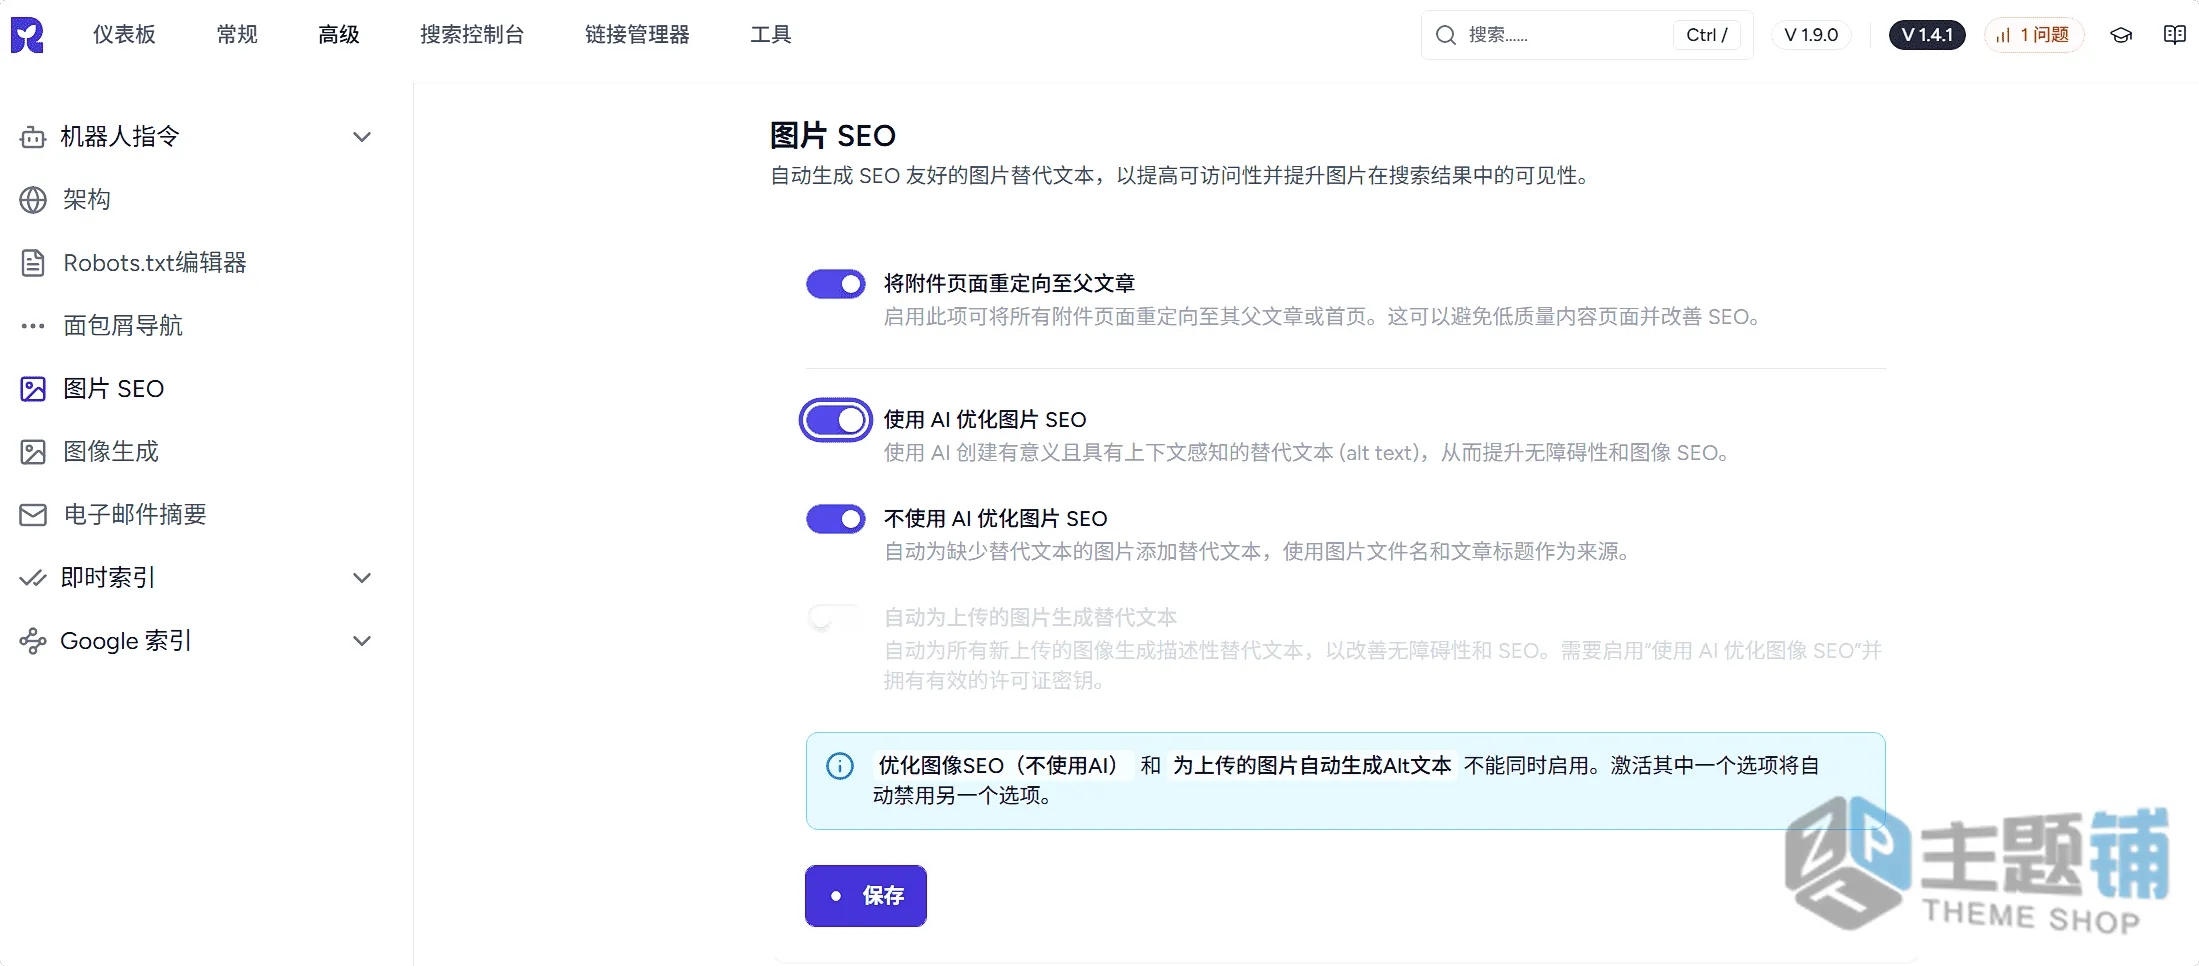Select 图片 SEO in sidebar
This screenshot has width=2199, height=966.
tap(113, 389)
